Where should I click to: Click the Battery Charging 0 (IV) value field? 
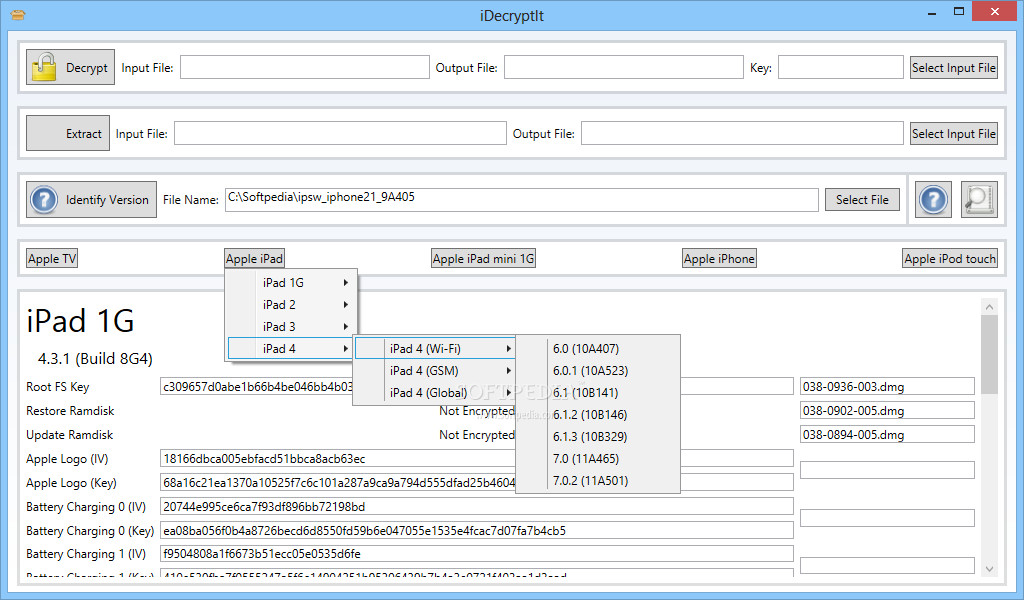477,507
